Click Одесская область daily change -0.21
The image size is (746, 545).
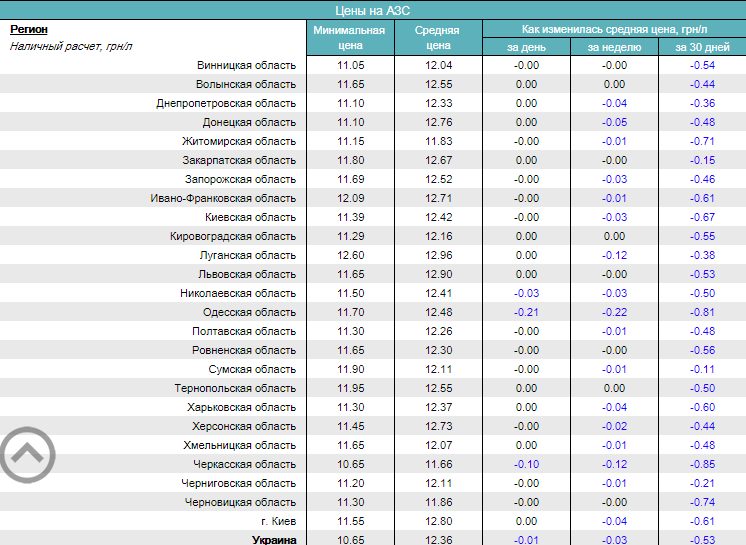[526, 312]
